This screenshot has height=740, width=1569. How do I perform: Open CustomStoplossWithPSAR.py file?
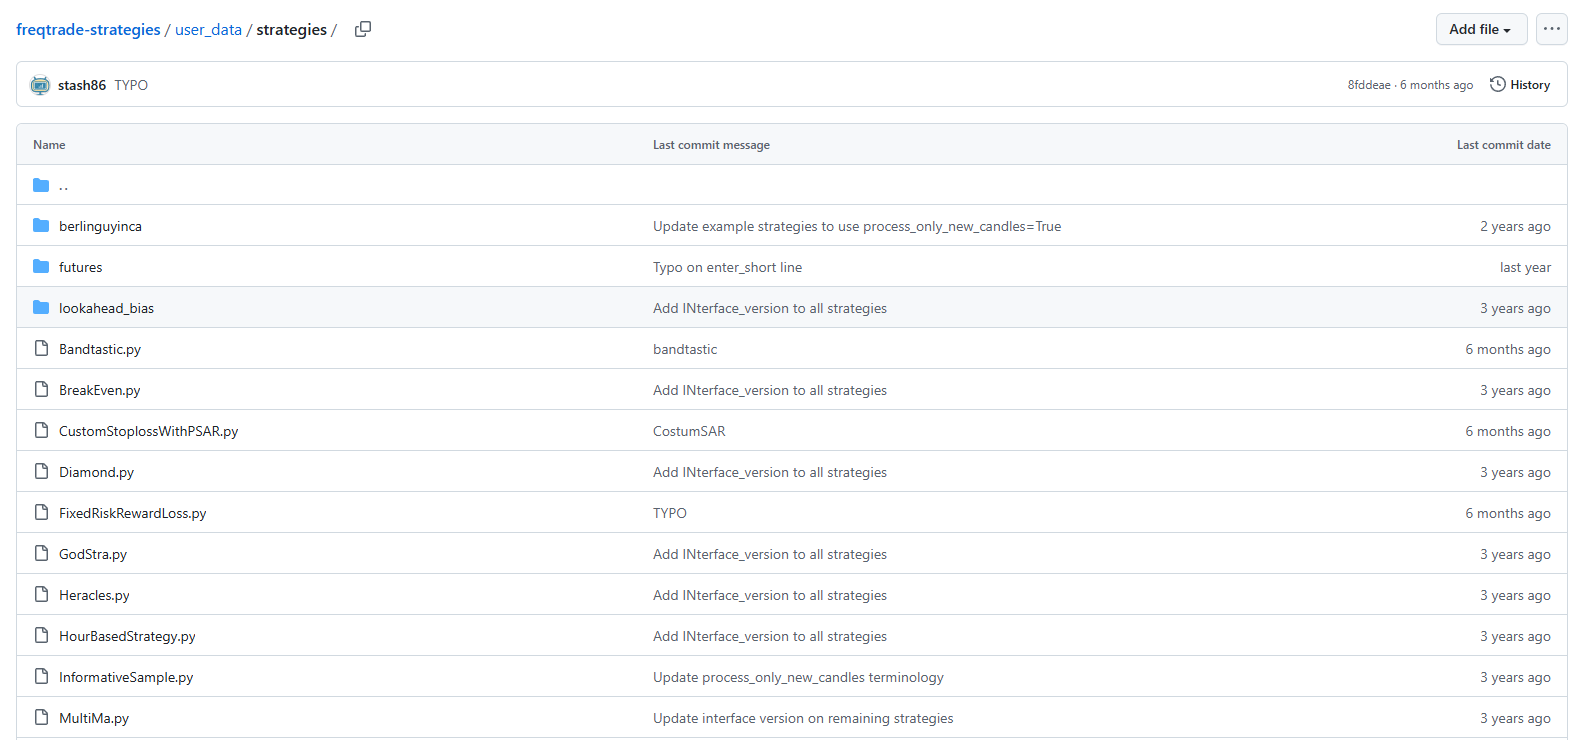point(148,431)
